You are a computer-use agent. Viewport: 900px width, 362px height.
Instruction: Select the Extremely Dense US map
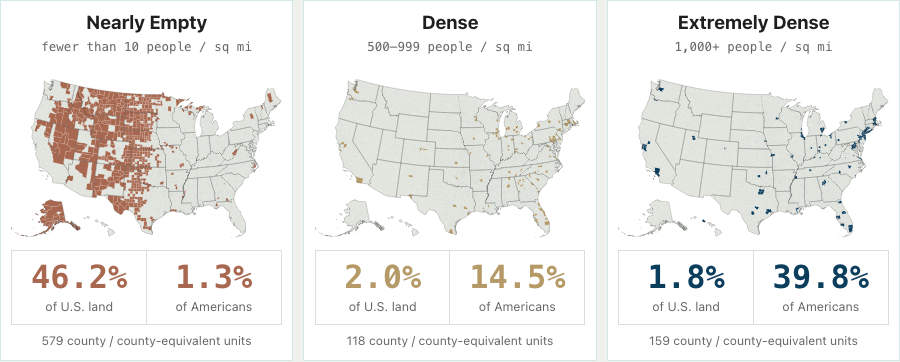click(753, 158)
